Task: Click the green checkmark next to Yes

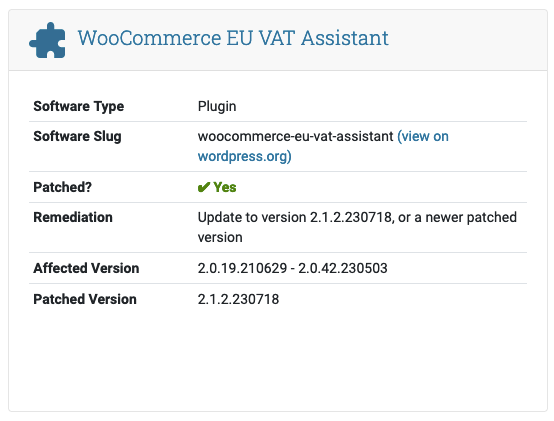Action: coord(204,187)
